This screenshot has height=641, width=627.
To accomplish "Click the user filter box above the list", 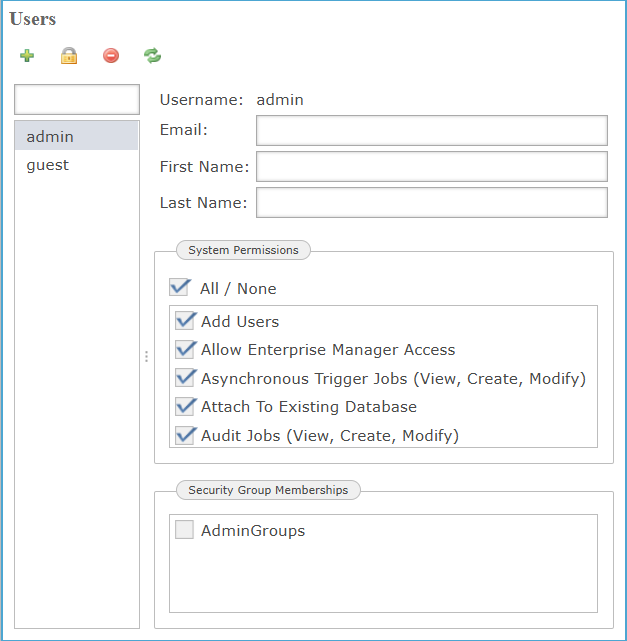I will [77, 99].
